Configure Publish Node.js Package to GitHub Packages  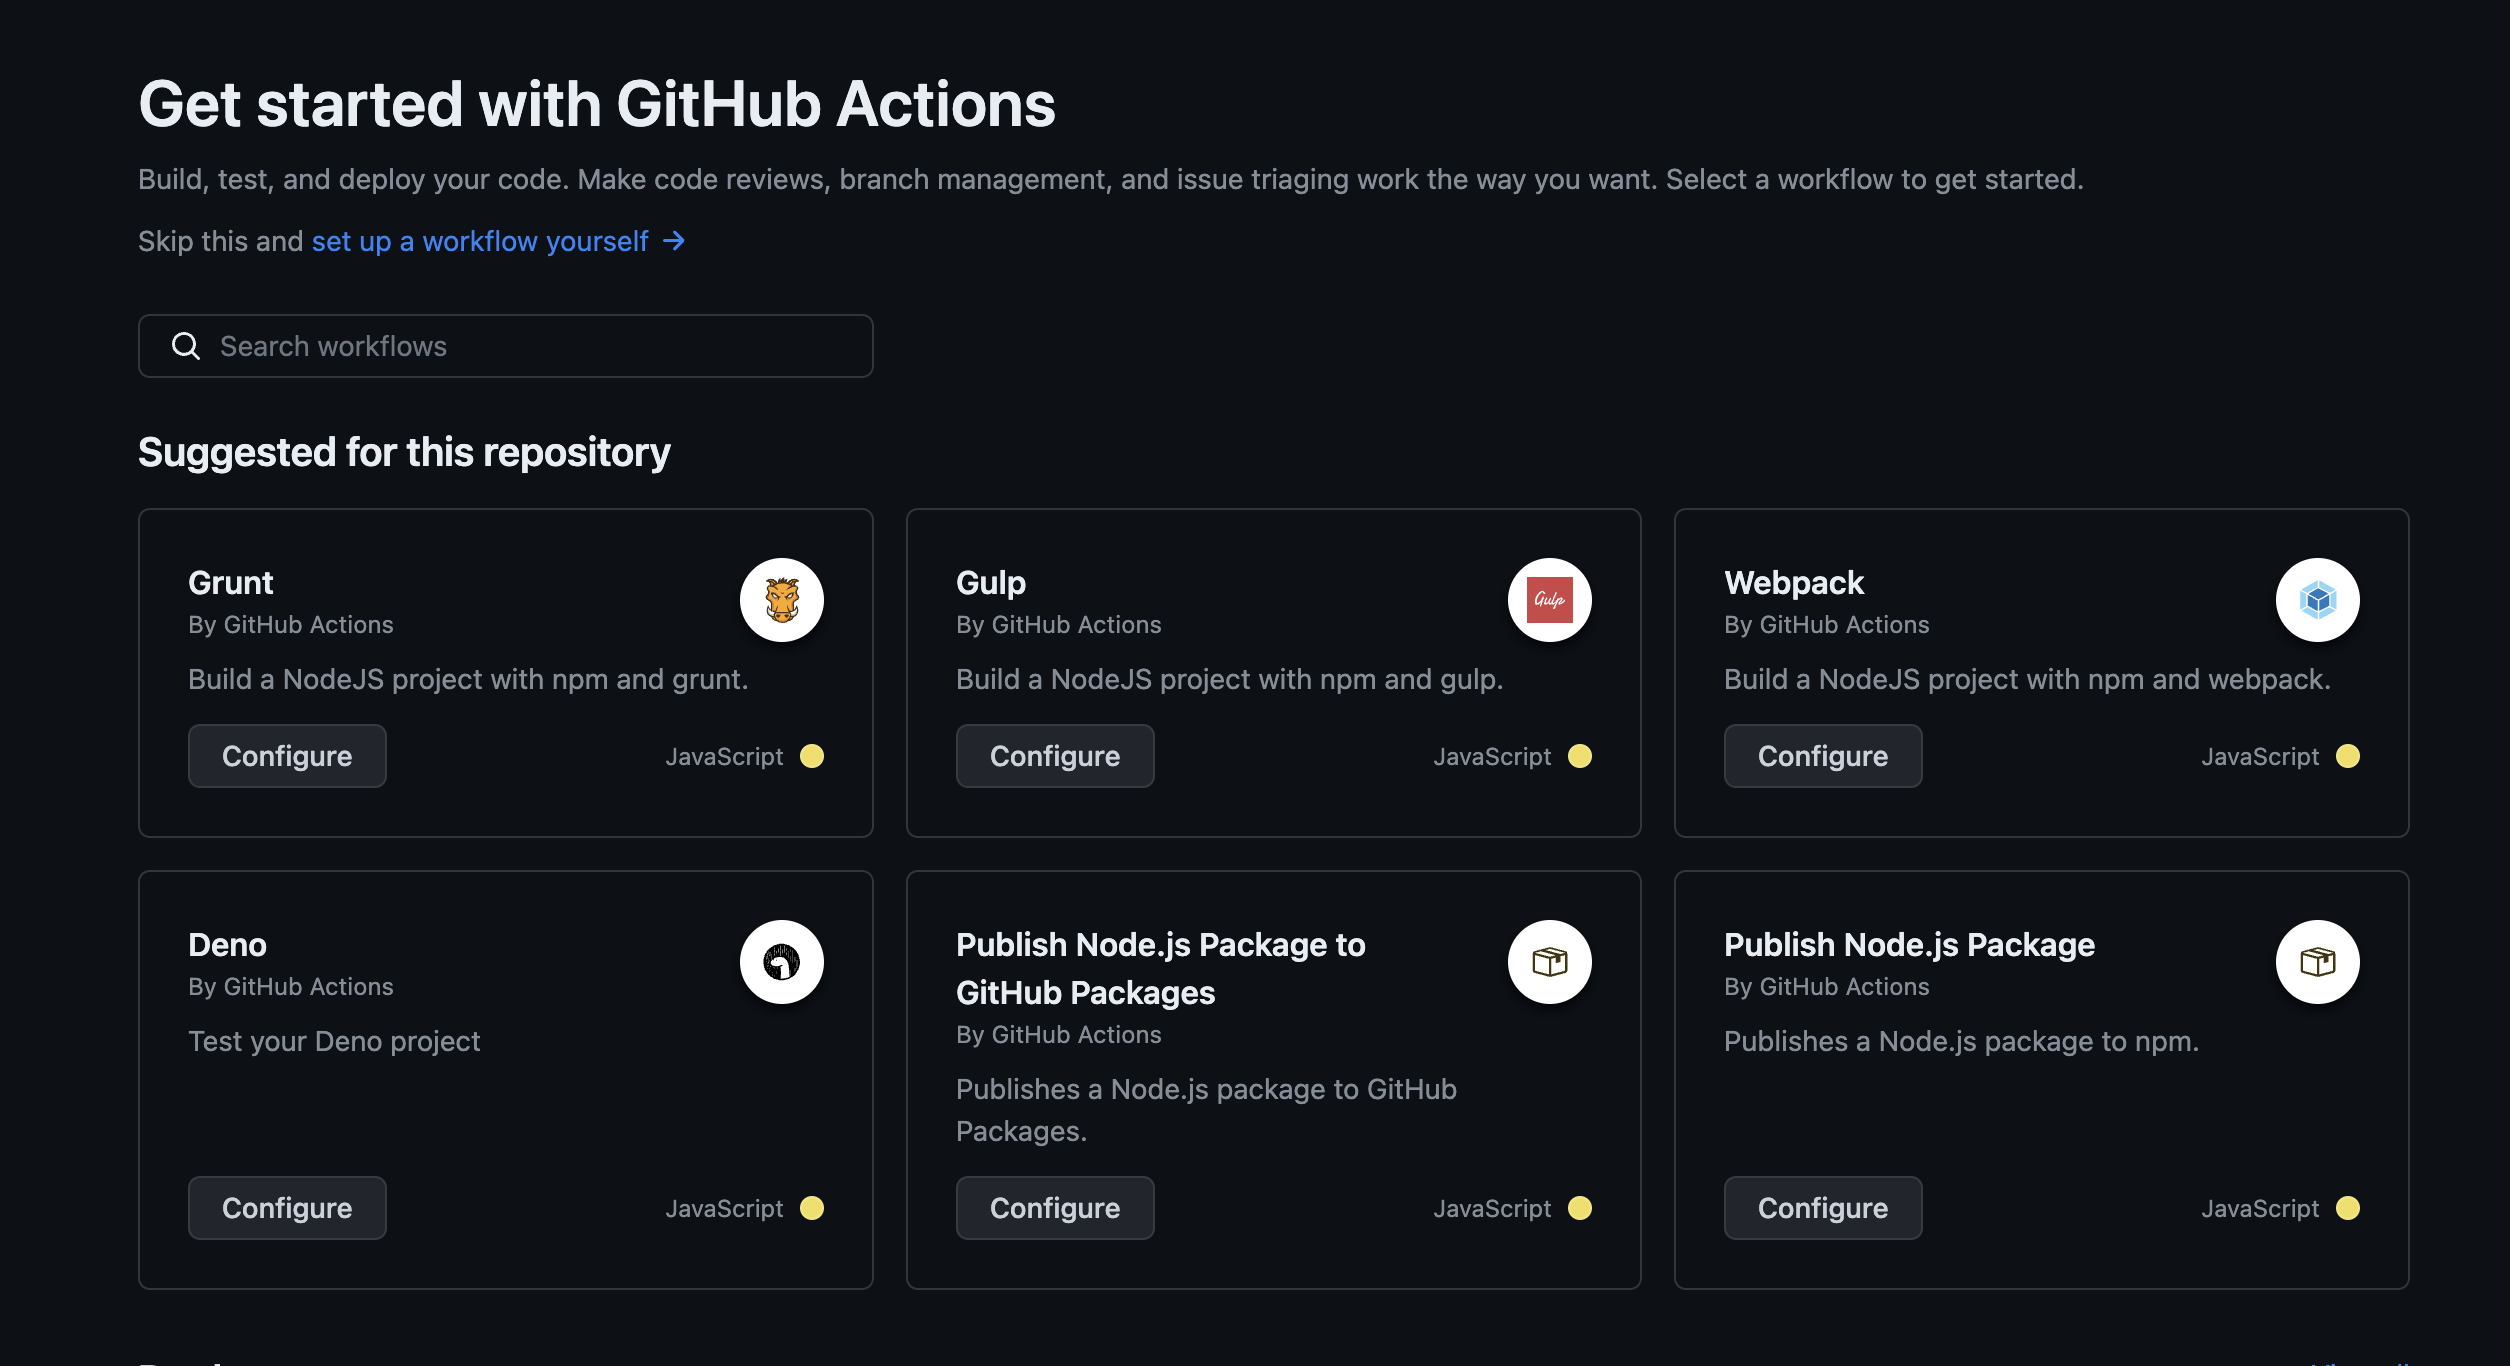(1055, 1208)
